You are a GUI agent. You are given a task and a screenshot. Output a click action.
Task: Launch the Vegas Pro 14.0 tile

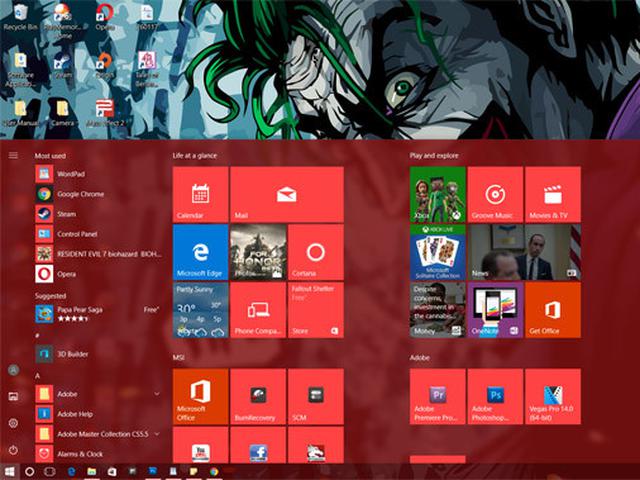(553, 397)
